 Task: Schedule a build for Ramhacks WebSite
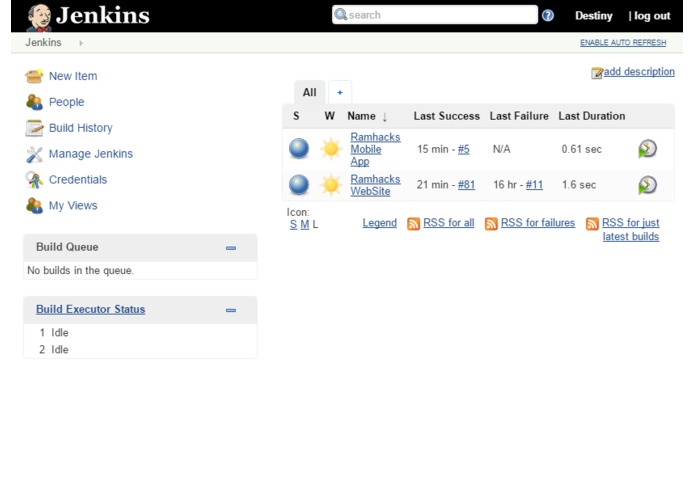pos(647,185)
